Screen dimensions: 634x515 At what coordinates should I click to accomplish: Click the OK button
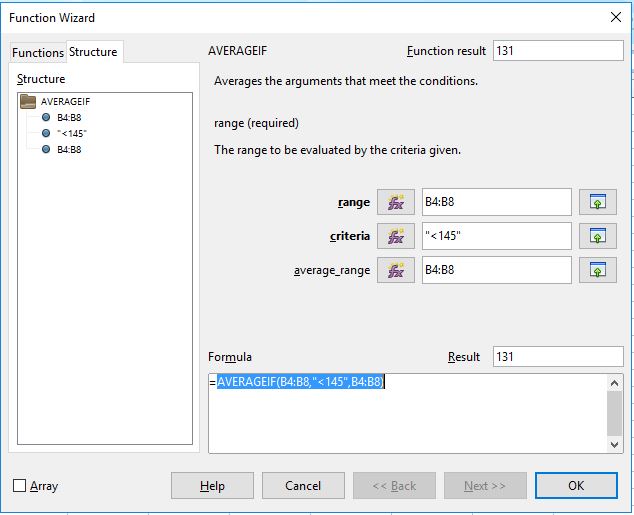[x=576, y=485]
